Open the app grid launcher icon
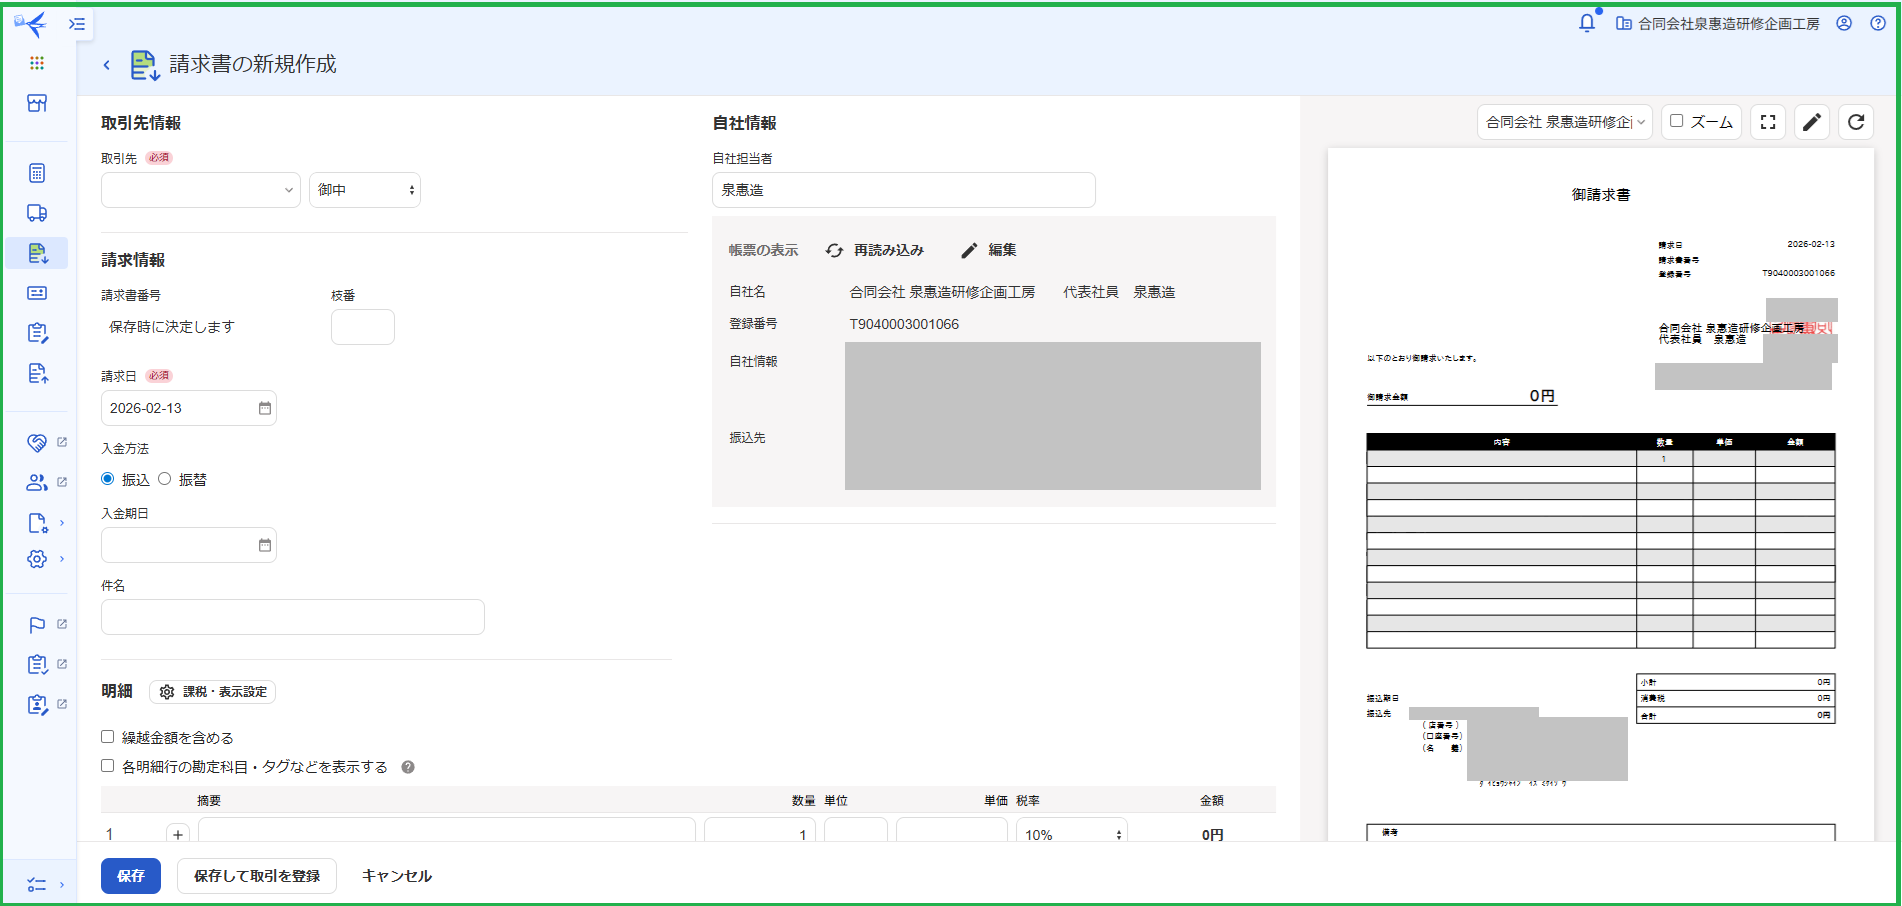The height and width of the screenshot is (906, 1902). (37, 63)
